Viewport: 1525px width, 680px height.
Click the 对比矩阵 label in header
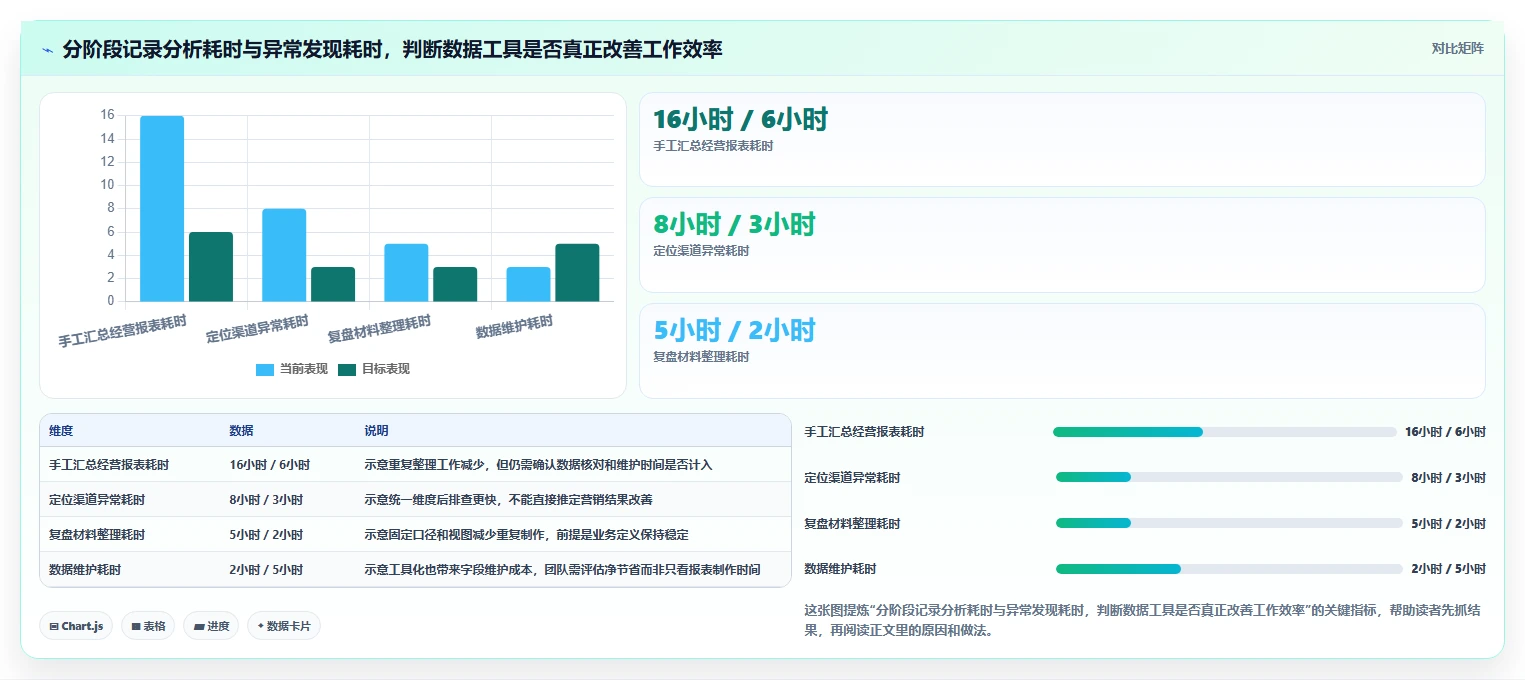point(1457,48)
